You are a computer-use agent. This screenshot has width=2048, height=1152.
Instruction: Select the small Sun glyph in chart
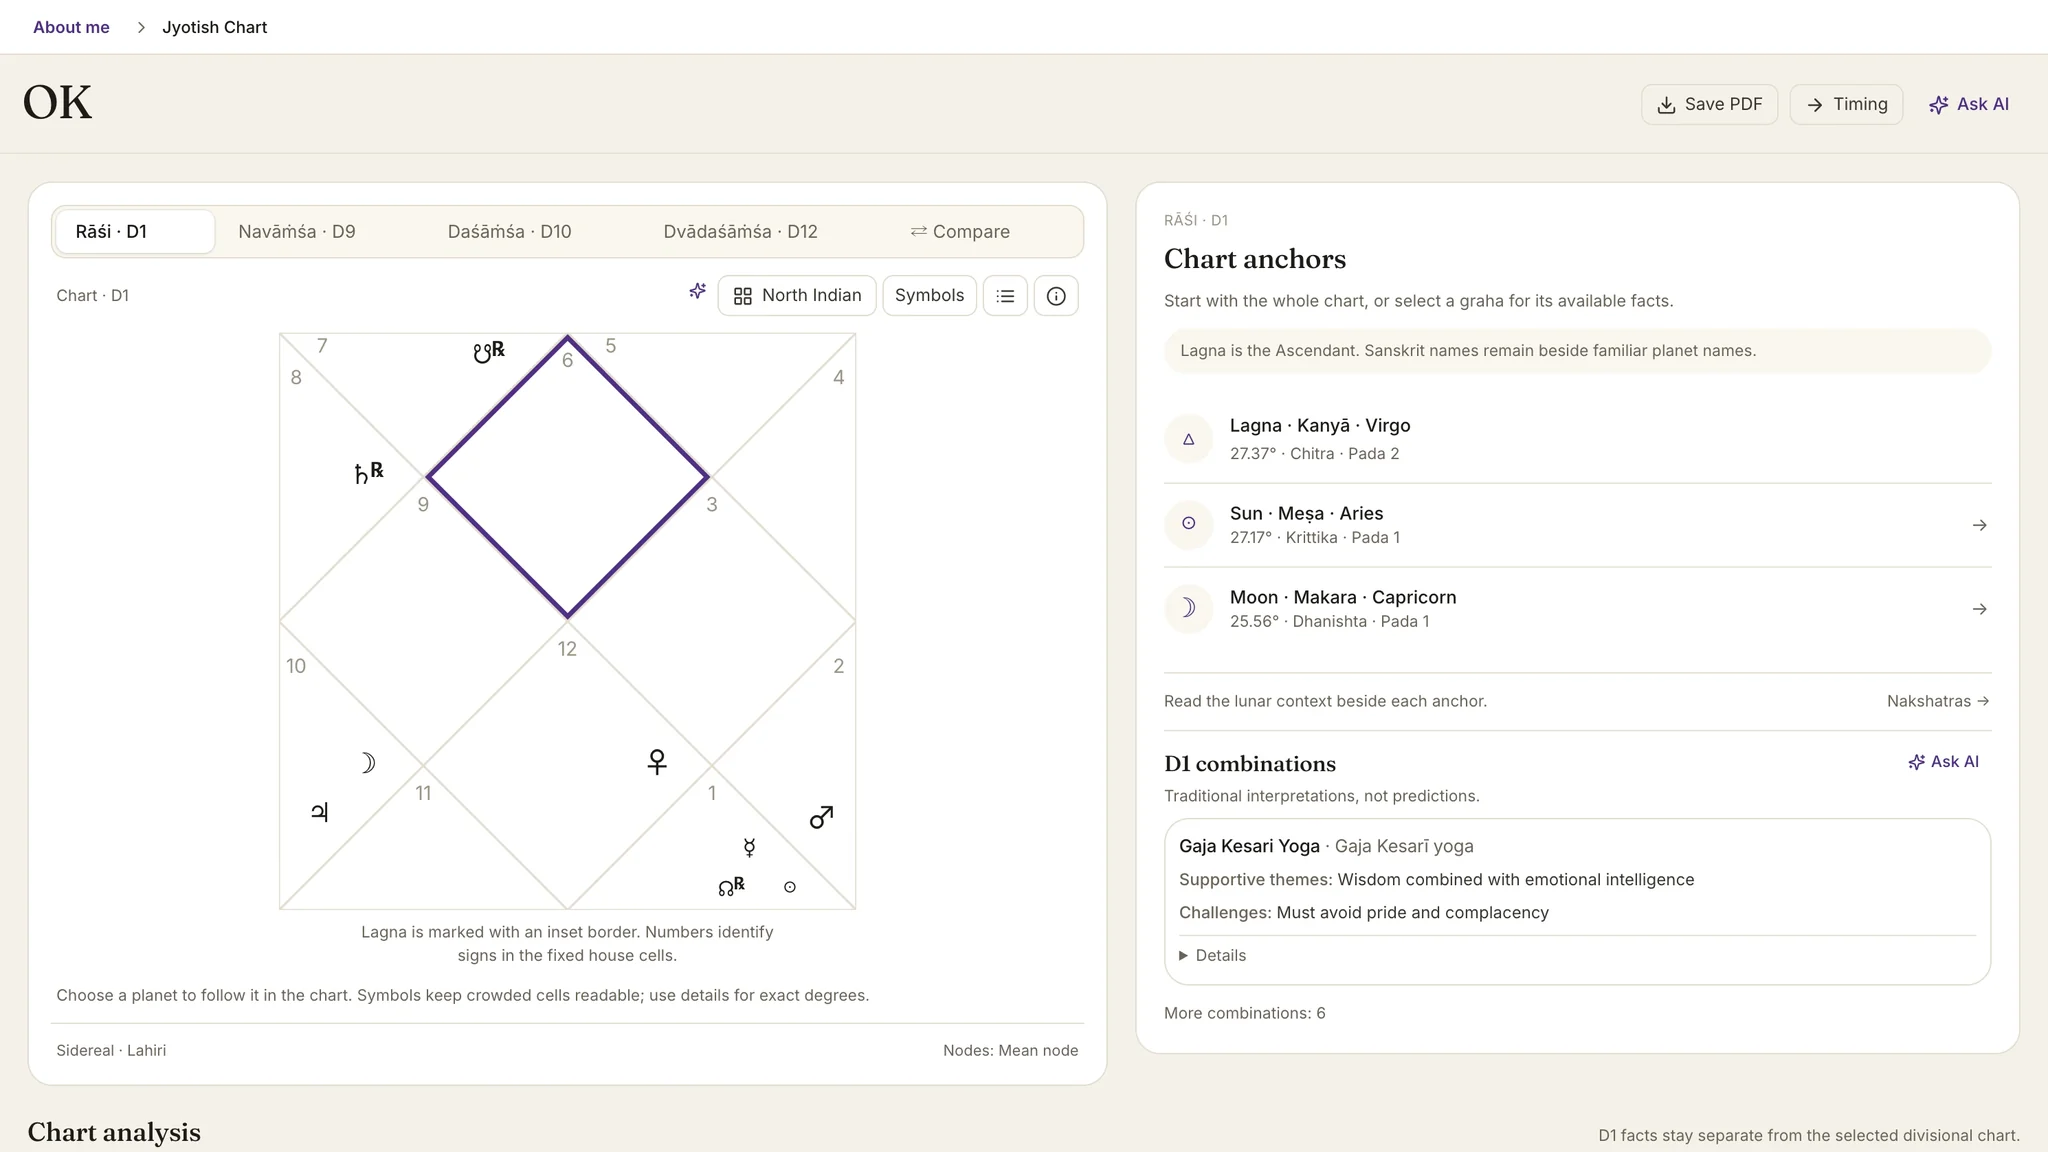[x=790, y=887]
